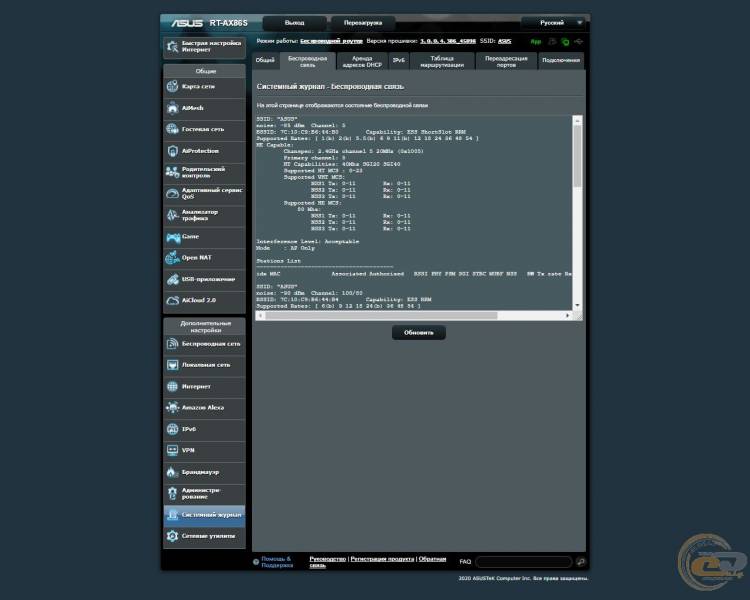Open the IPv6 log tab

point(398,60)
